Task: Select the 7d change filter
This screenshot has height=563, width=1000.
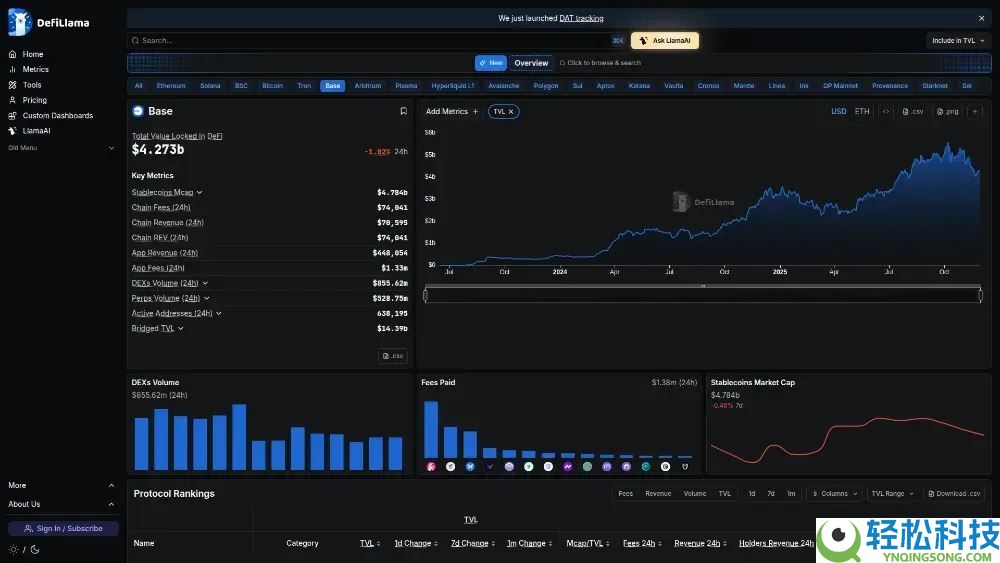Action: point(770,494)
